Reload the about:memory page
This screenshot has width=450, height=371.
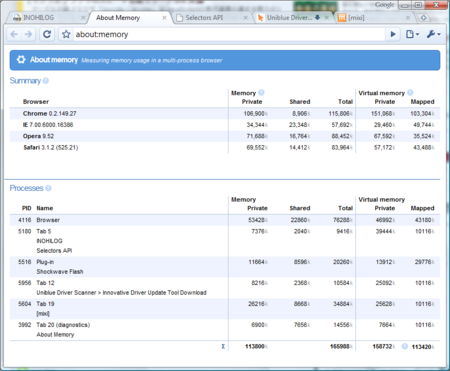coord(47,34)
